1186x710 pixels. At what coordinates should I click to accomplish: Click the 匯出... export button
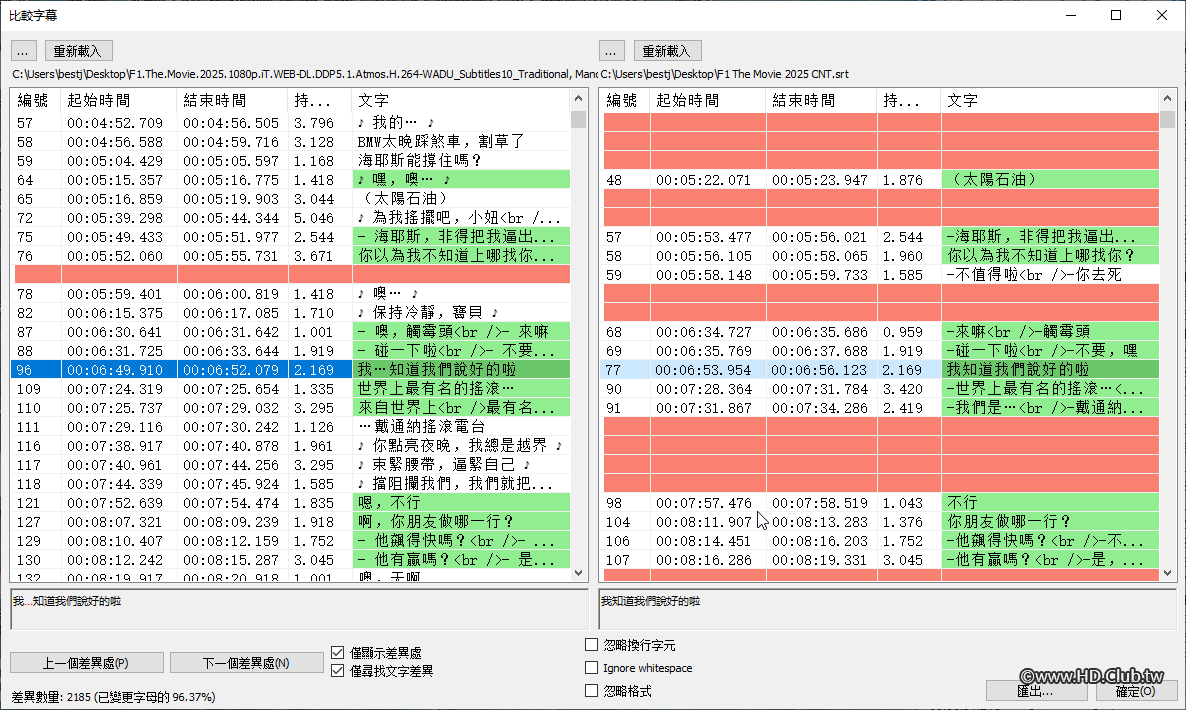coord(1035,690)
